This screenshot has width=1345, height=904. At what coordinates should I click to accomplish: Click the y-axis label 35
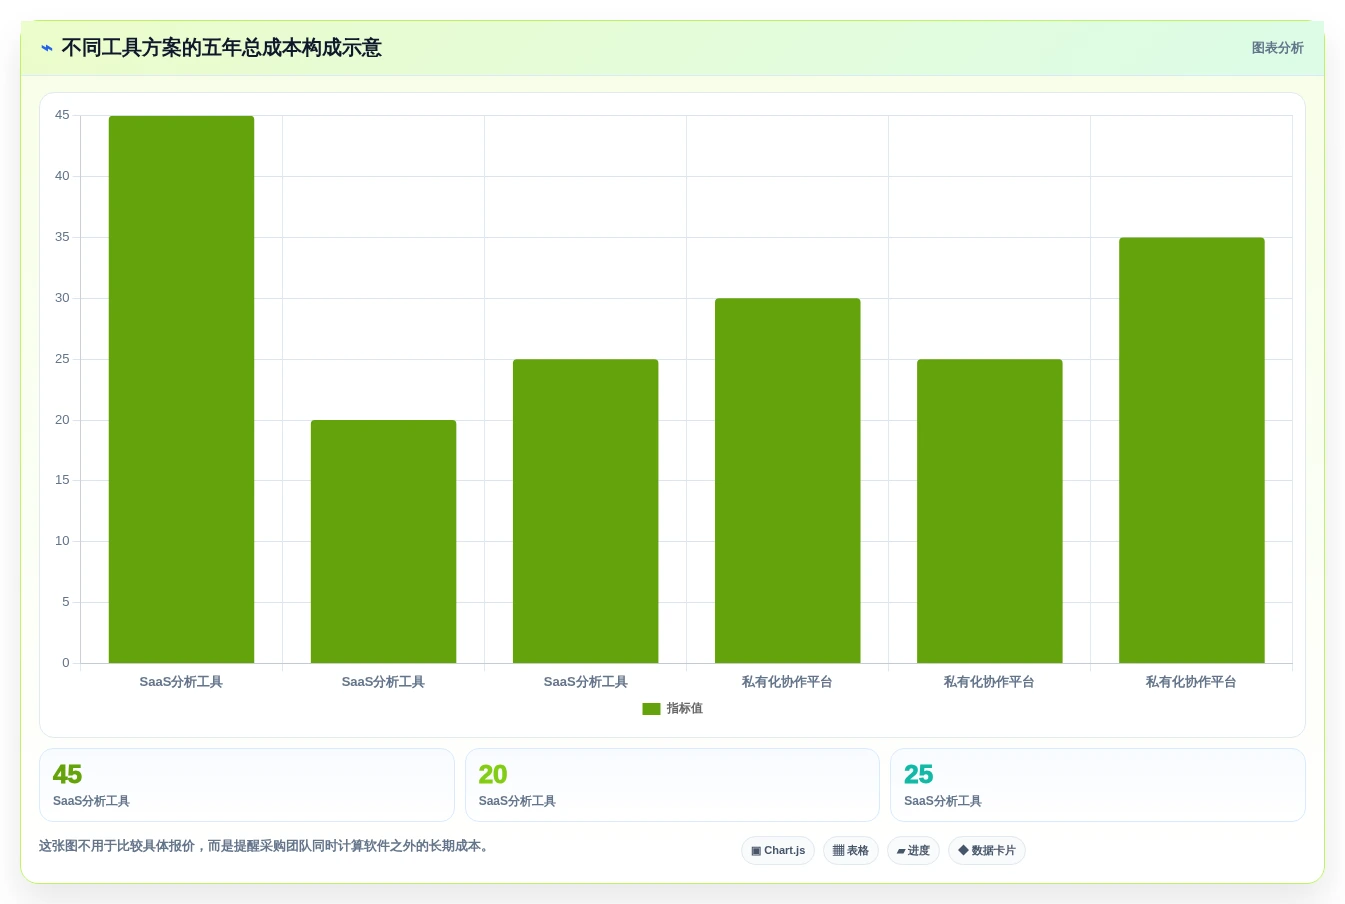(x=62, y=237)
